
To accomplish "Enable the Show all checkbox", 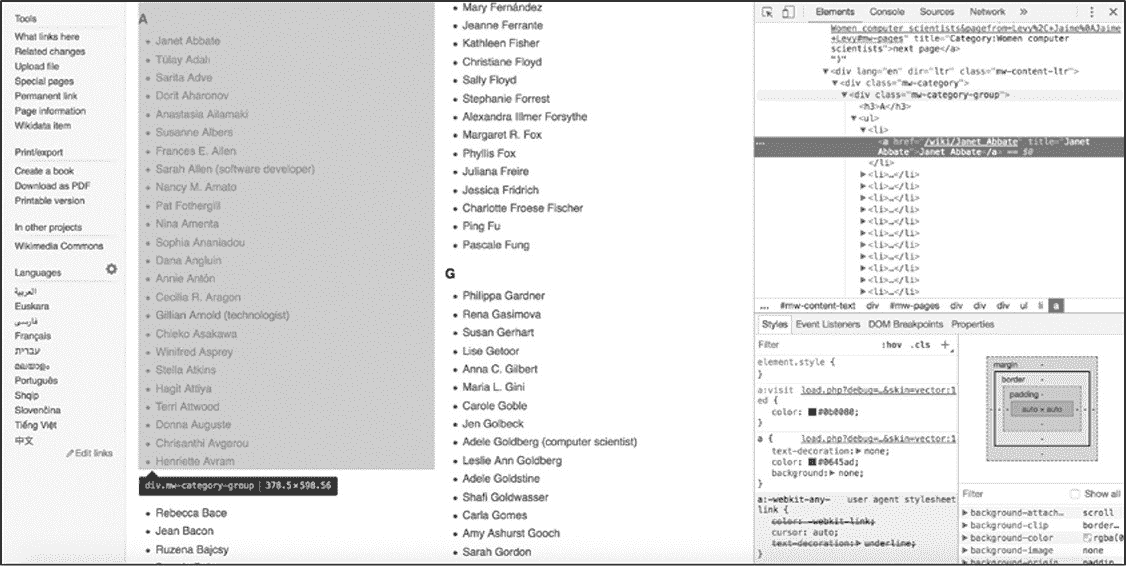I will tap(1075, 494).
